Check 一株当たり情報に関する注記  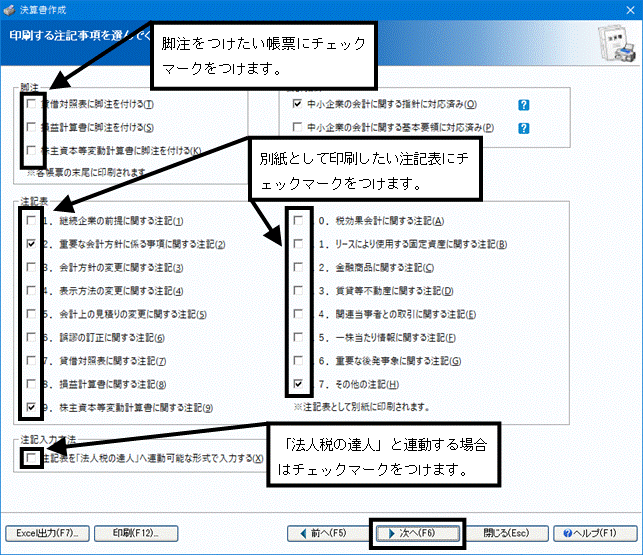(298, 338)
